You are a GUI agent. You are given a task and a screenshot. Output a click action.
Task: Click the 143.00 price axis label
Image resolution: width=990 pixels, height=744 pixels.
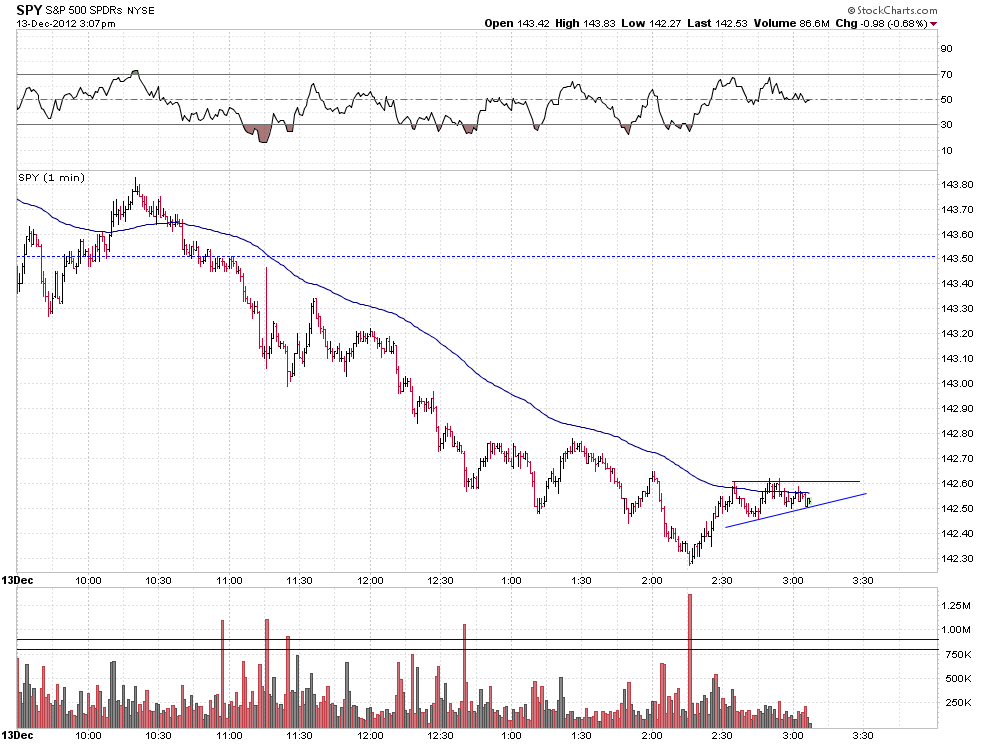click(957, 383)
